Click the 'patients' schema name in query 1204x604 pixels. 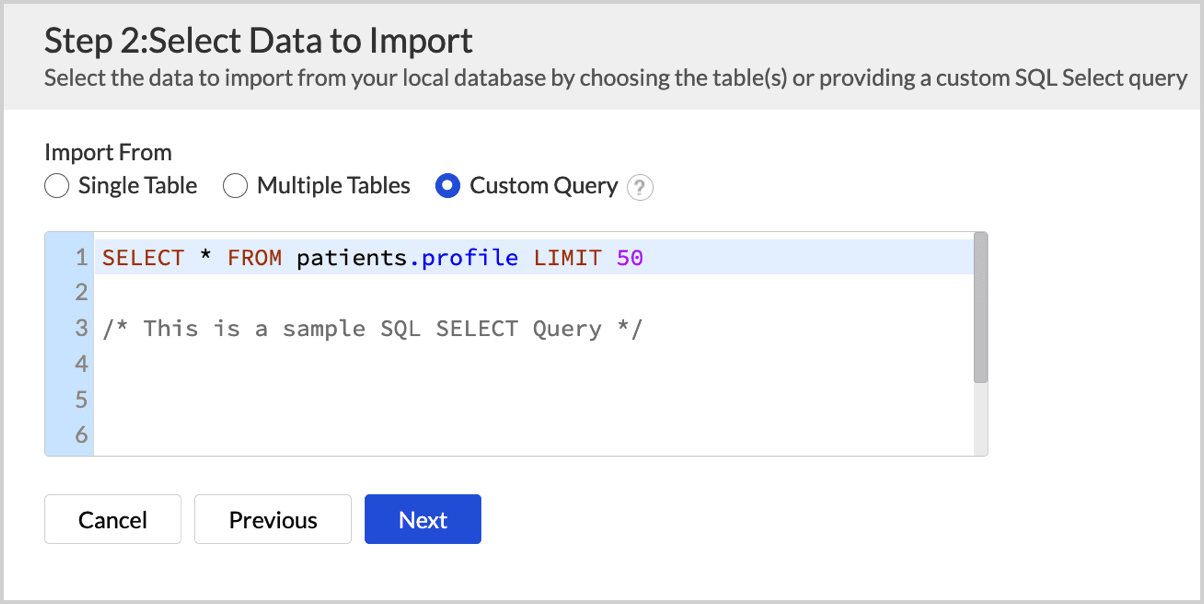coord(352,258)
